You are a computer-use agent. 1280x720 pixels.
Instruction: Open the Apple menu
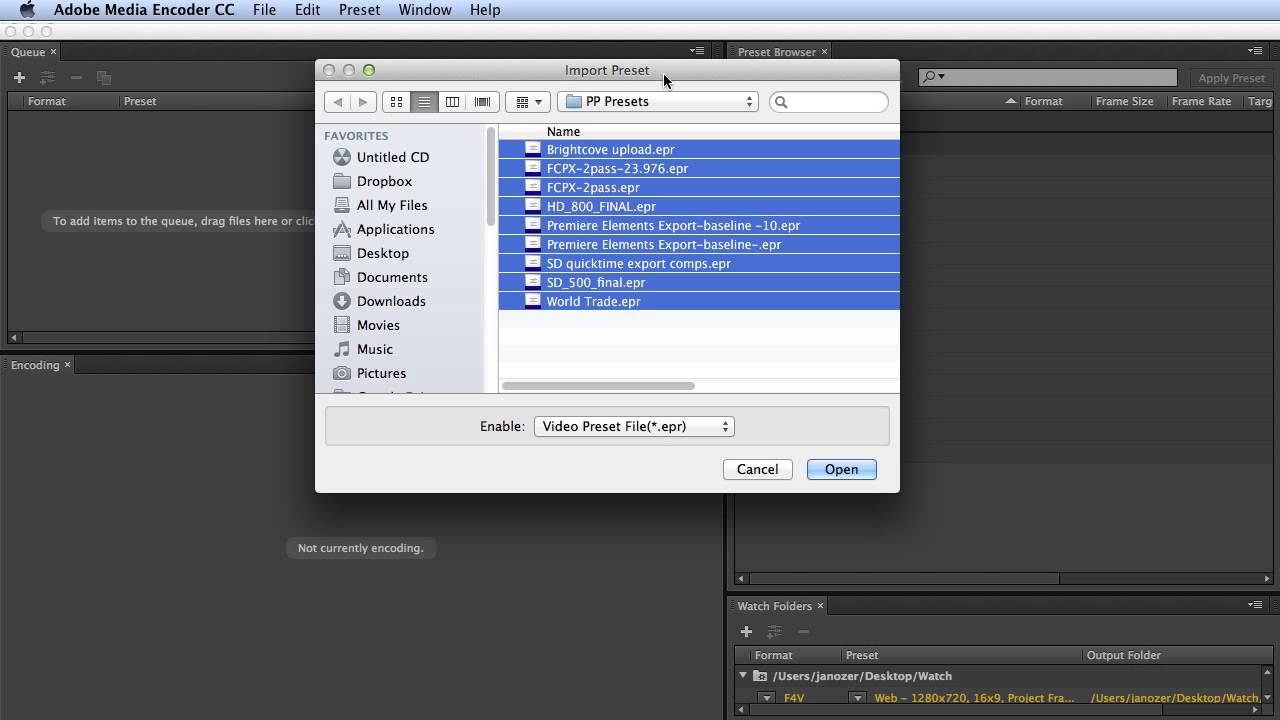tap(27, 10)
